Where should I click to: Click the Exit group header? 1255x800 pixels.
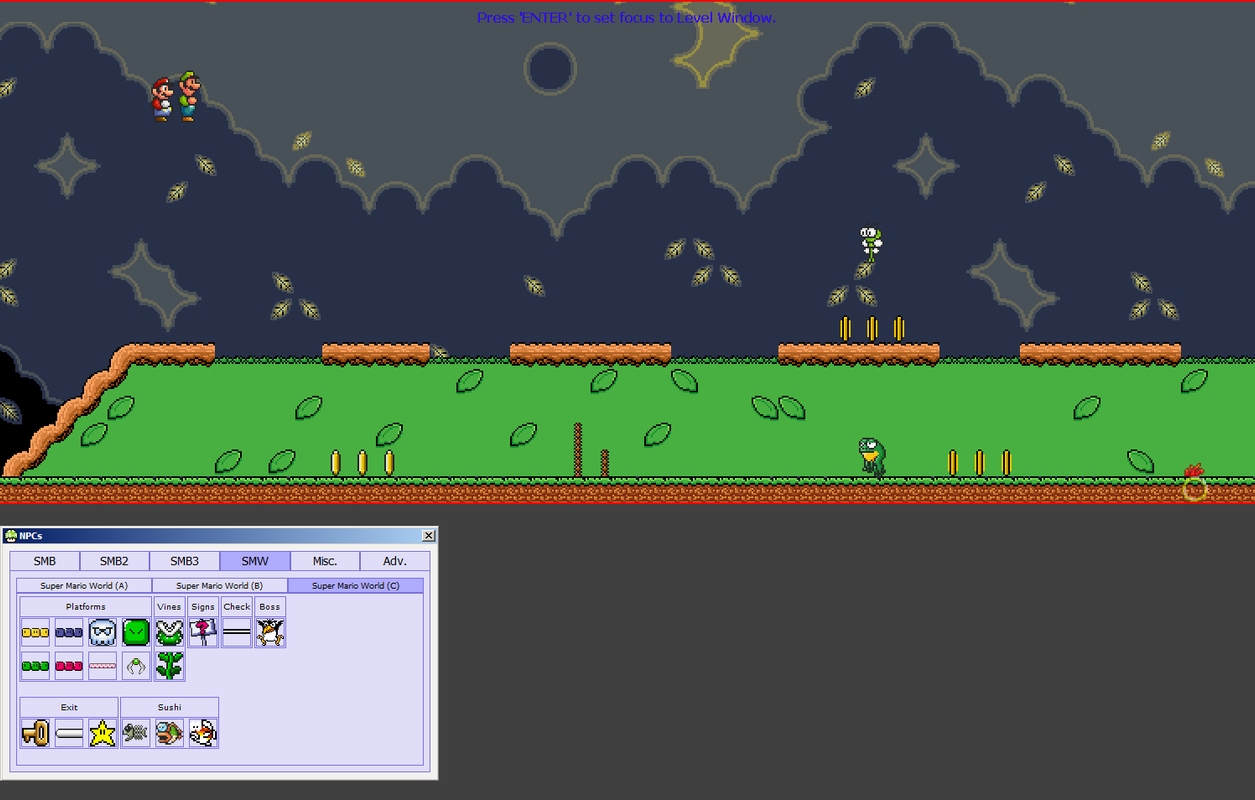pos(69,707)
